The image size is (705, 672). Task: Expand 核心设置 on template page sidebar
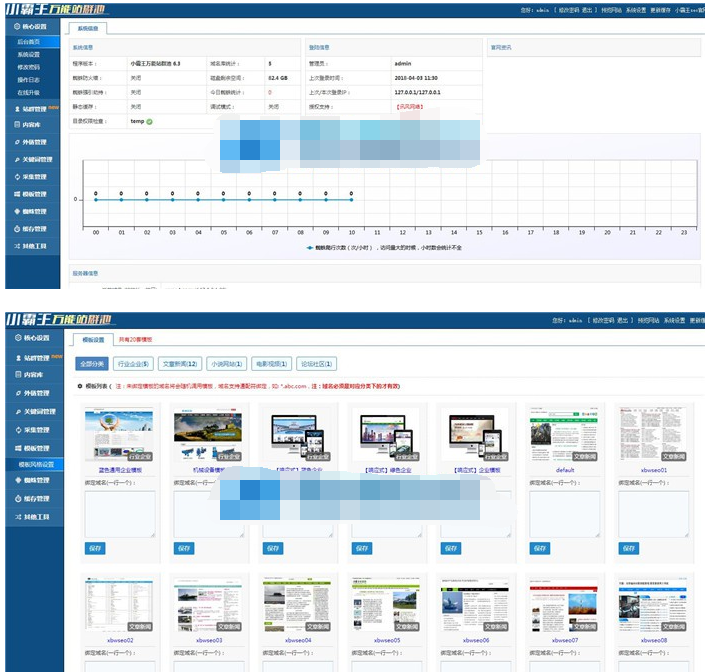(x=35, y=338)
